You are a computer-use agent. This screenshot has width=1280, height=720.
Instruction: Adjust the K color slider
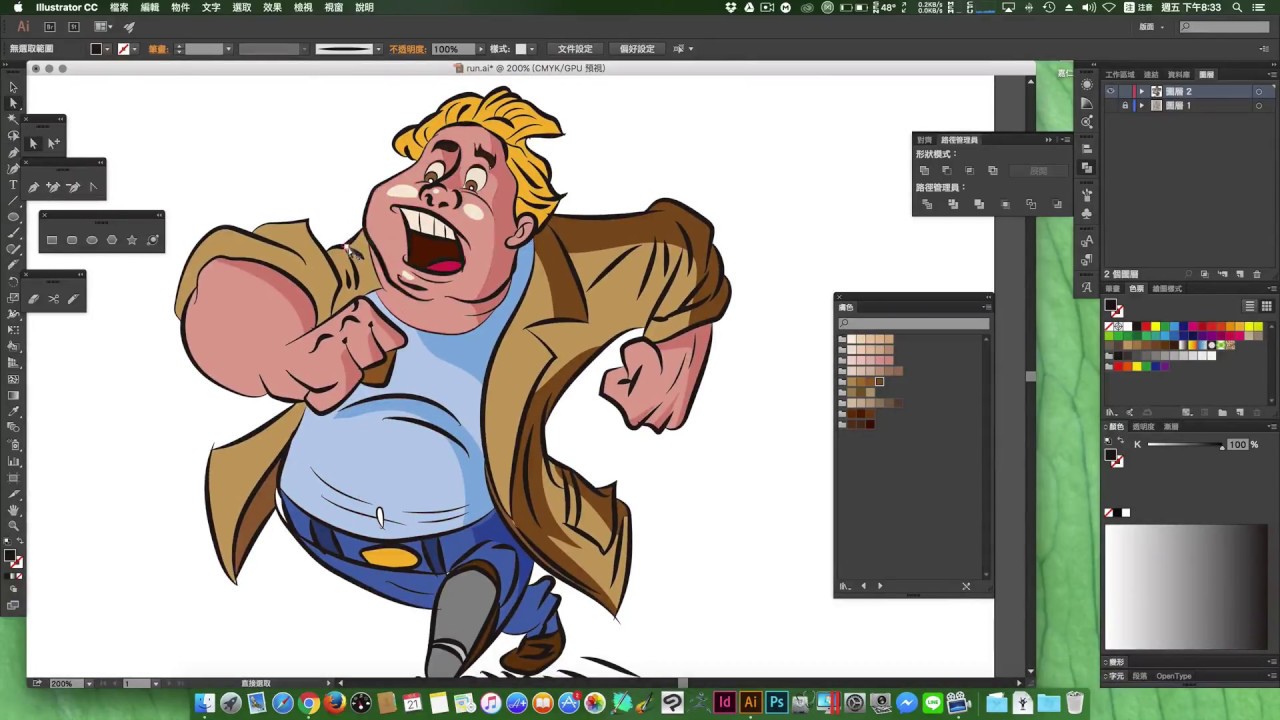[1184, 445]
